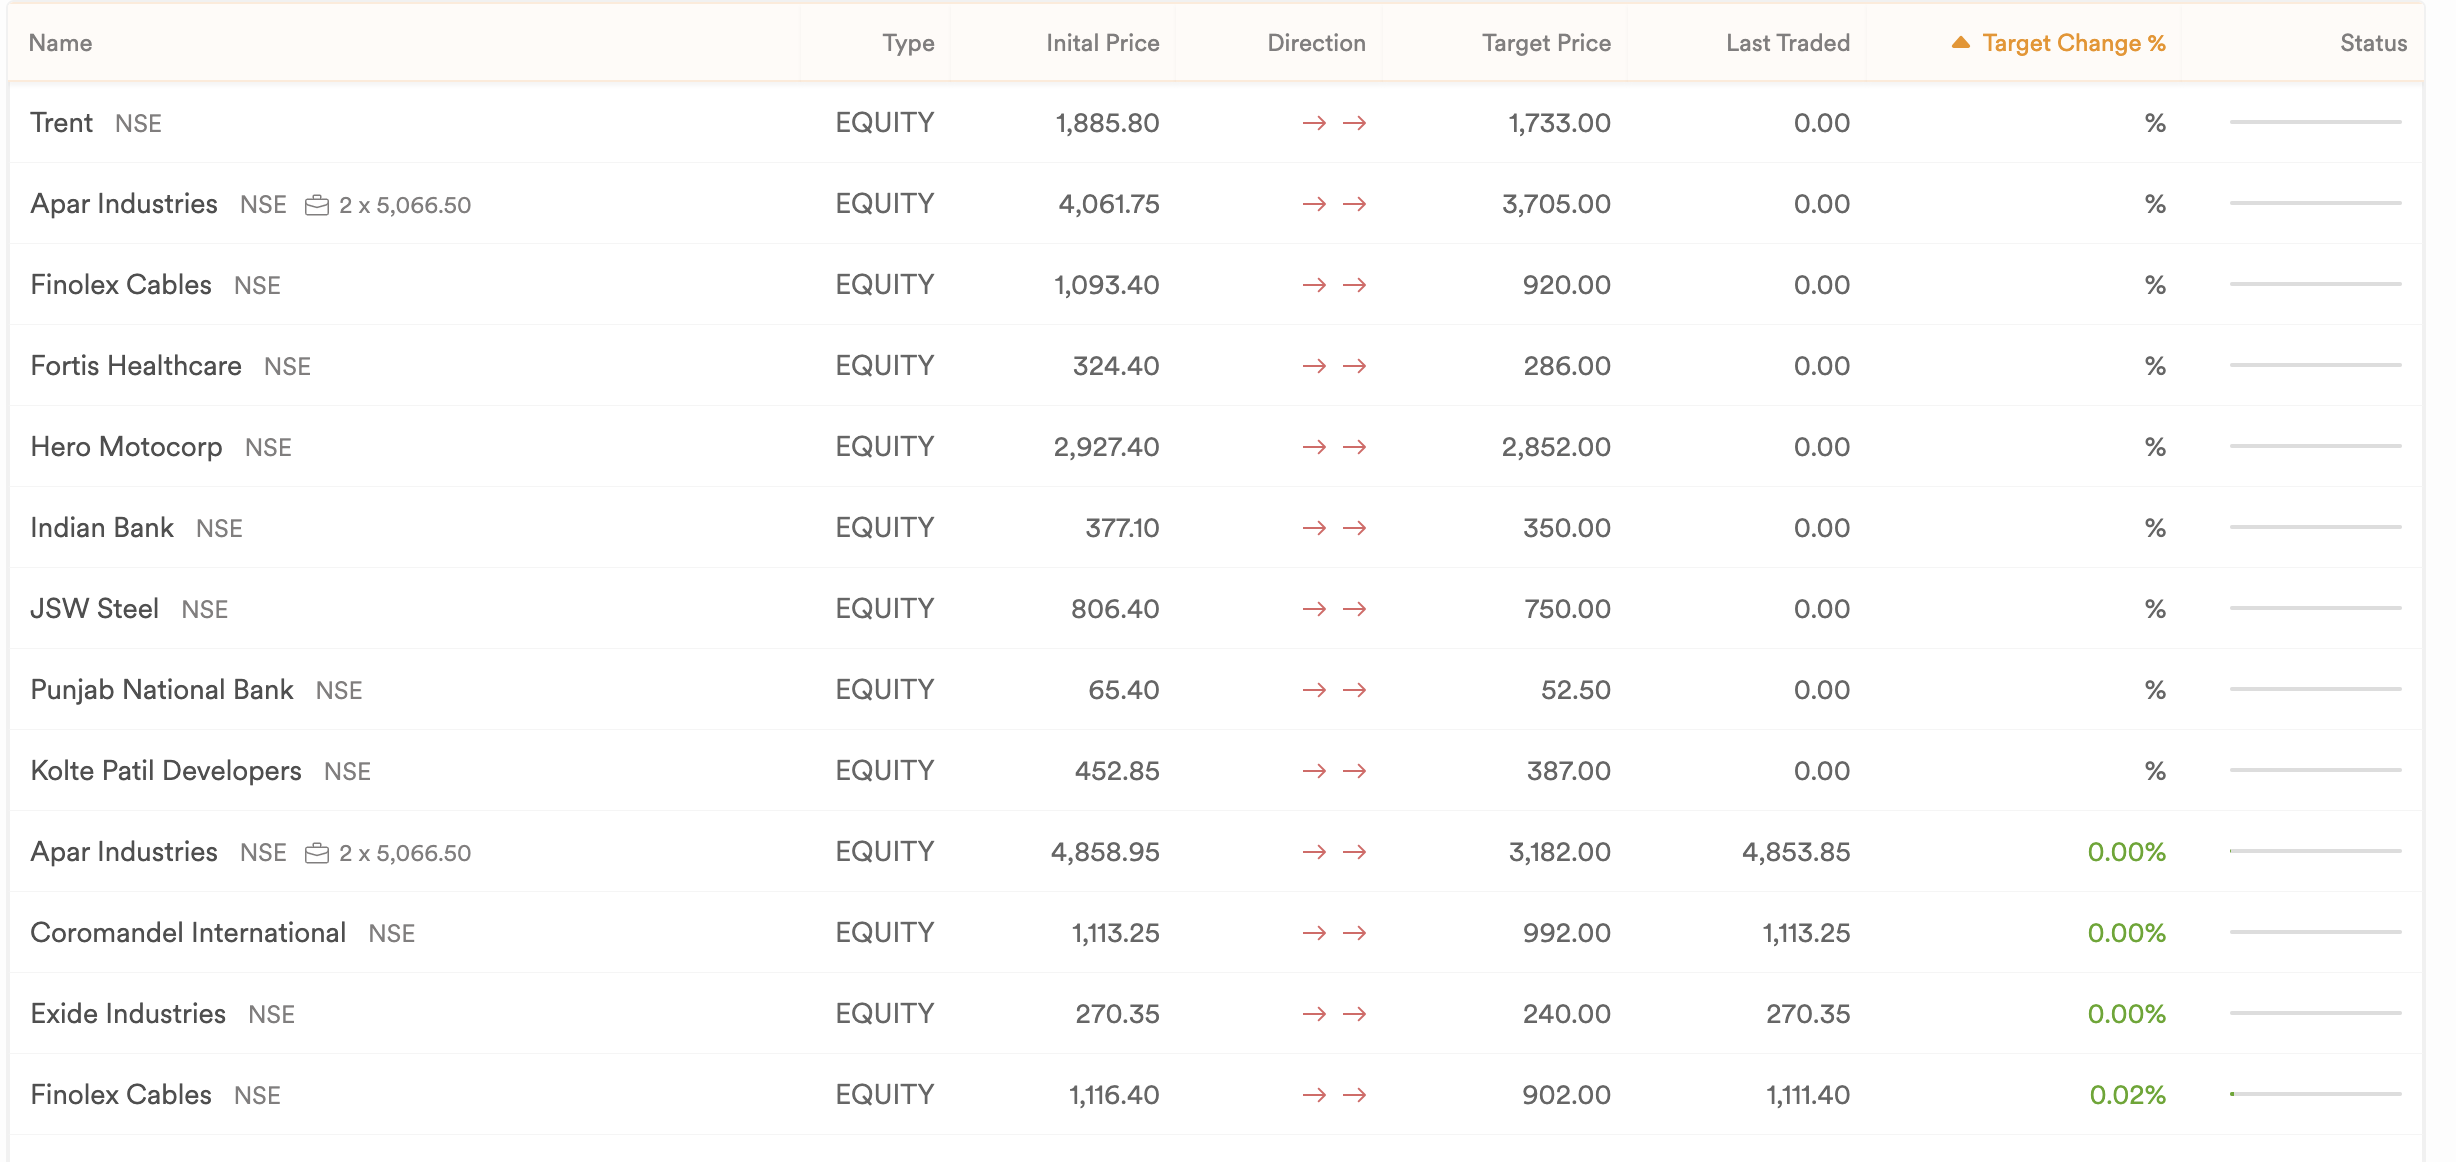The width and height of the screenshot is (2456, 1162).
Task: Open Indian Bank stock name
Action: [102, 528]
